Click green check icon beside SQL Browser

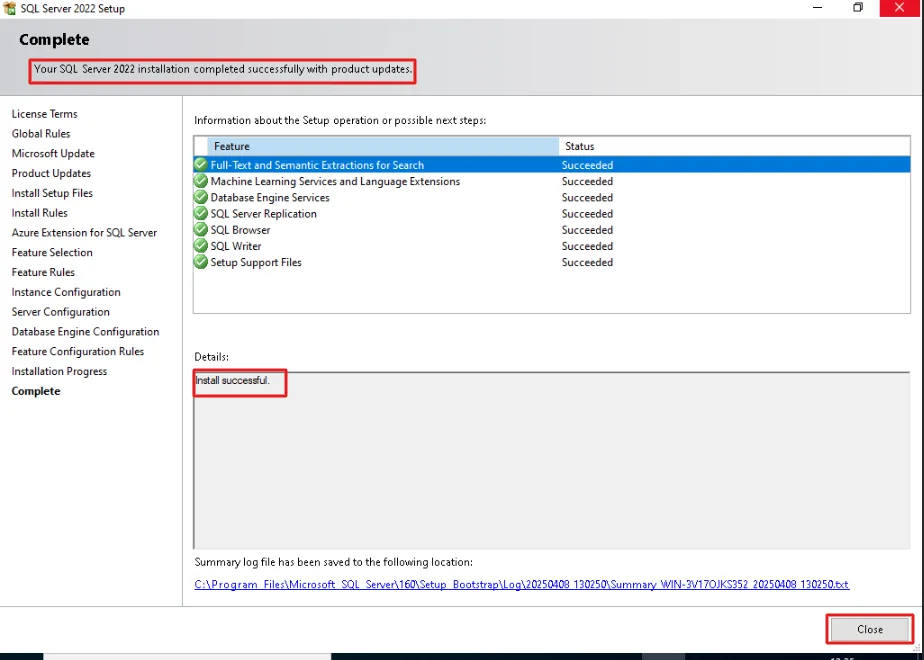pos(201,229)
